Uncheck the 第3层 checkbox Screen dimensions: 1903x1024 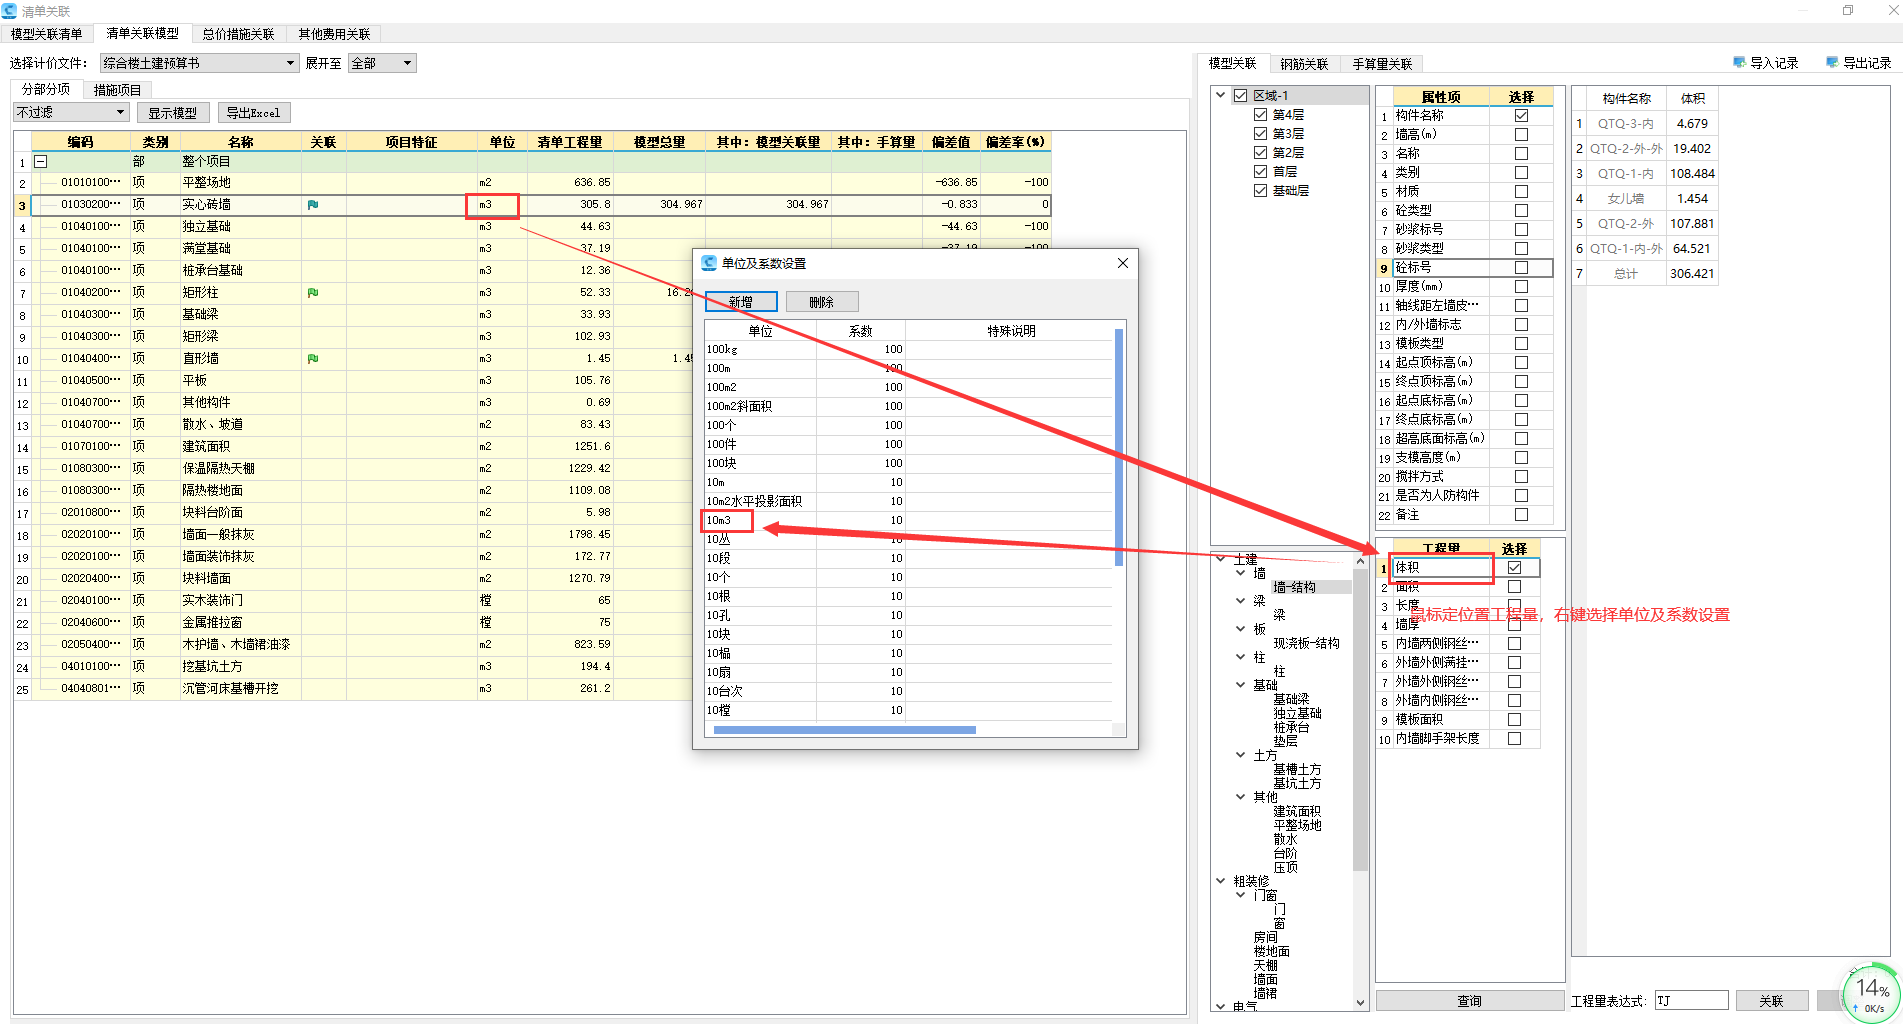(1260, 134)
